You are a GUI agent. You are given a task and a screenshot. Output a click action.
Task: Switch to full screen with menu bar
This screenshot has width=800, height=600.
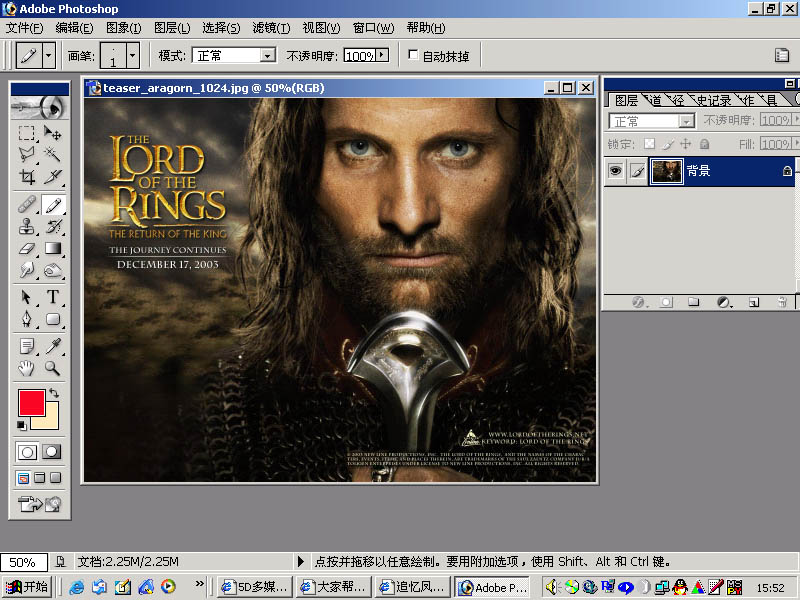tap(39, 478)
